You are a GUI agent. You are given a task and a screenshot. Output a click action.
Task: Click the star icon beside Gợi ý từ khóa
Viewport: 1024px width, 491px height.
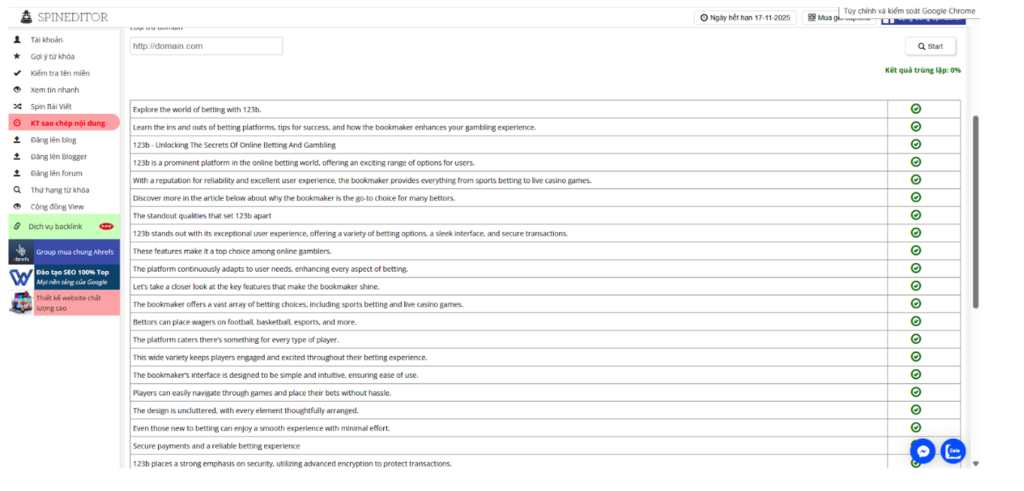click(17, 56)
